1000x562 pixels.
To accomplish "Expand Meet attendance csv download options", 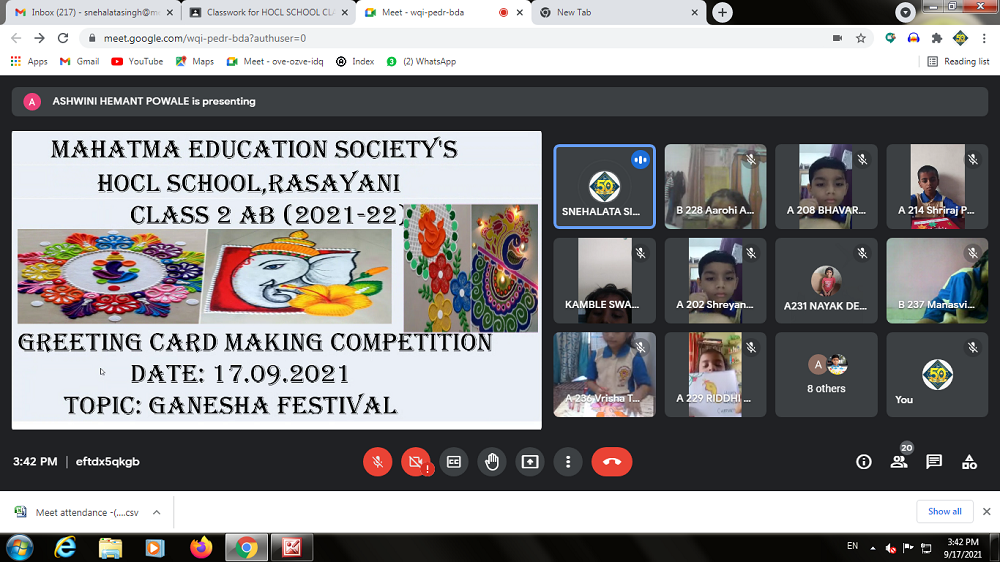I will [x=156, y=512].
